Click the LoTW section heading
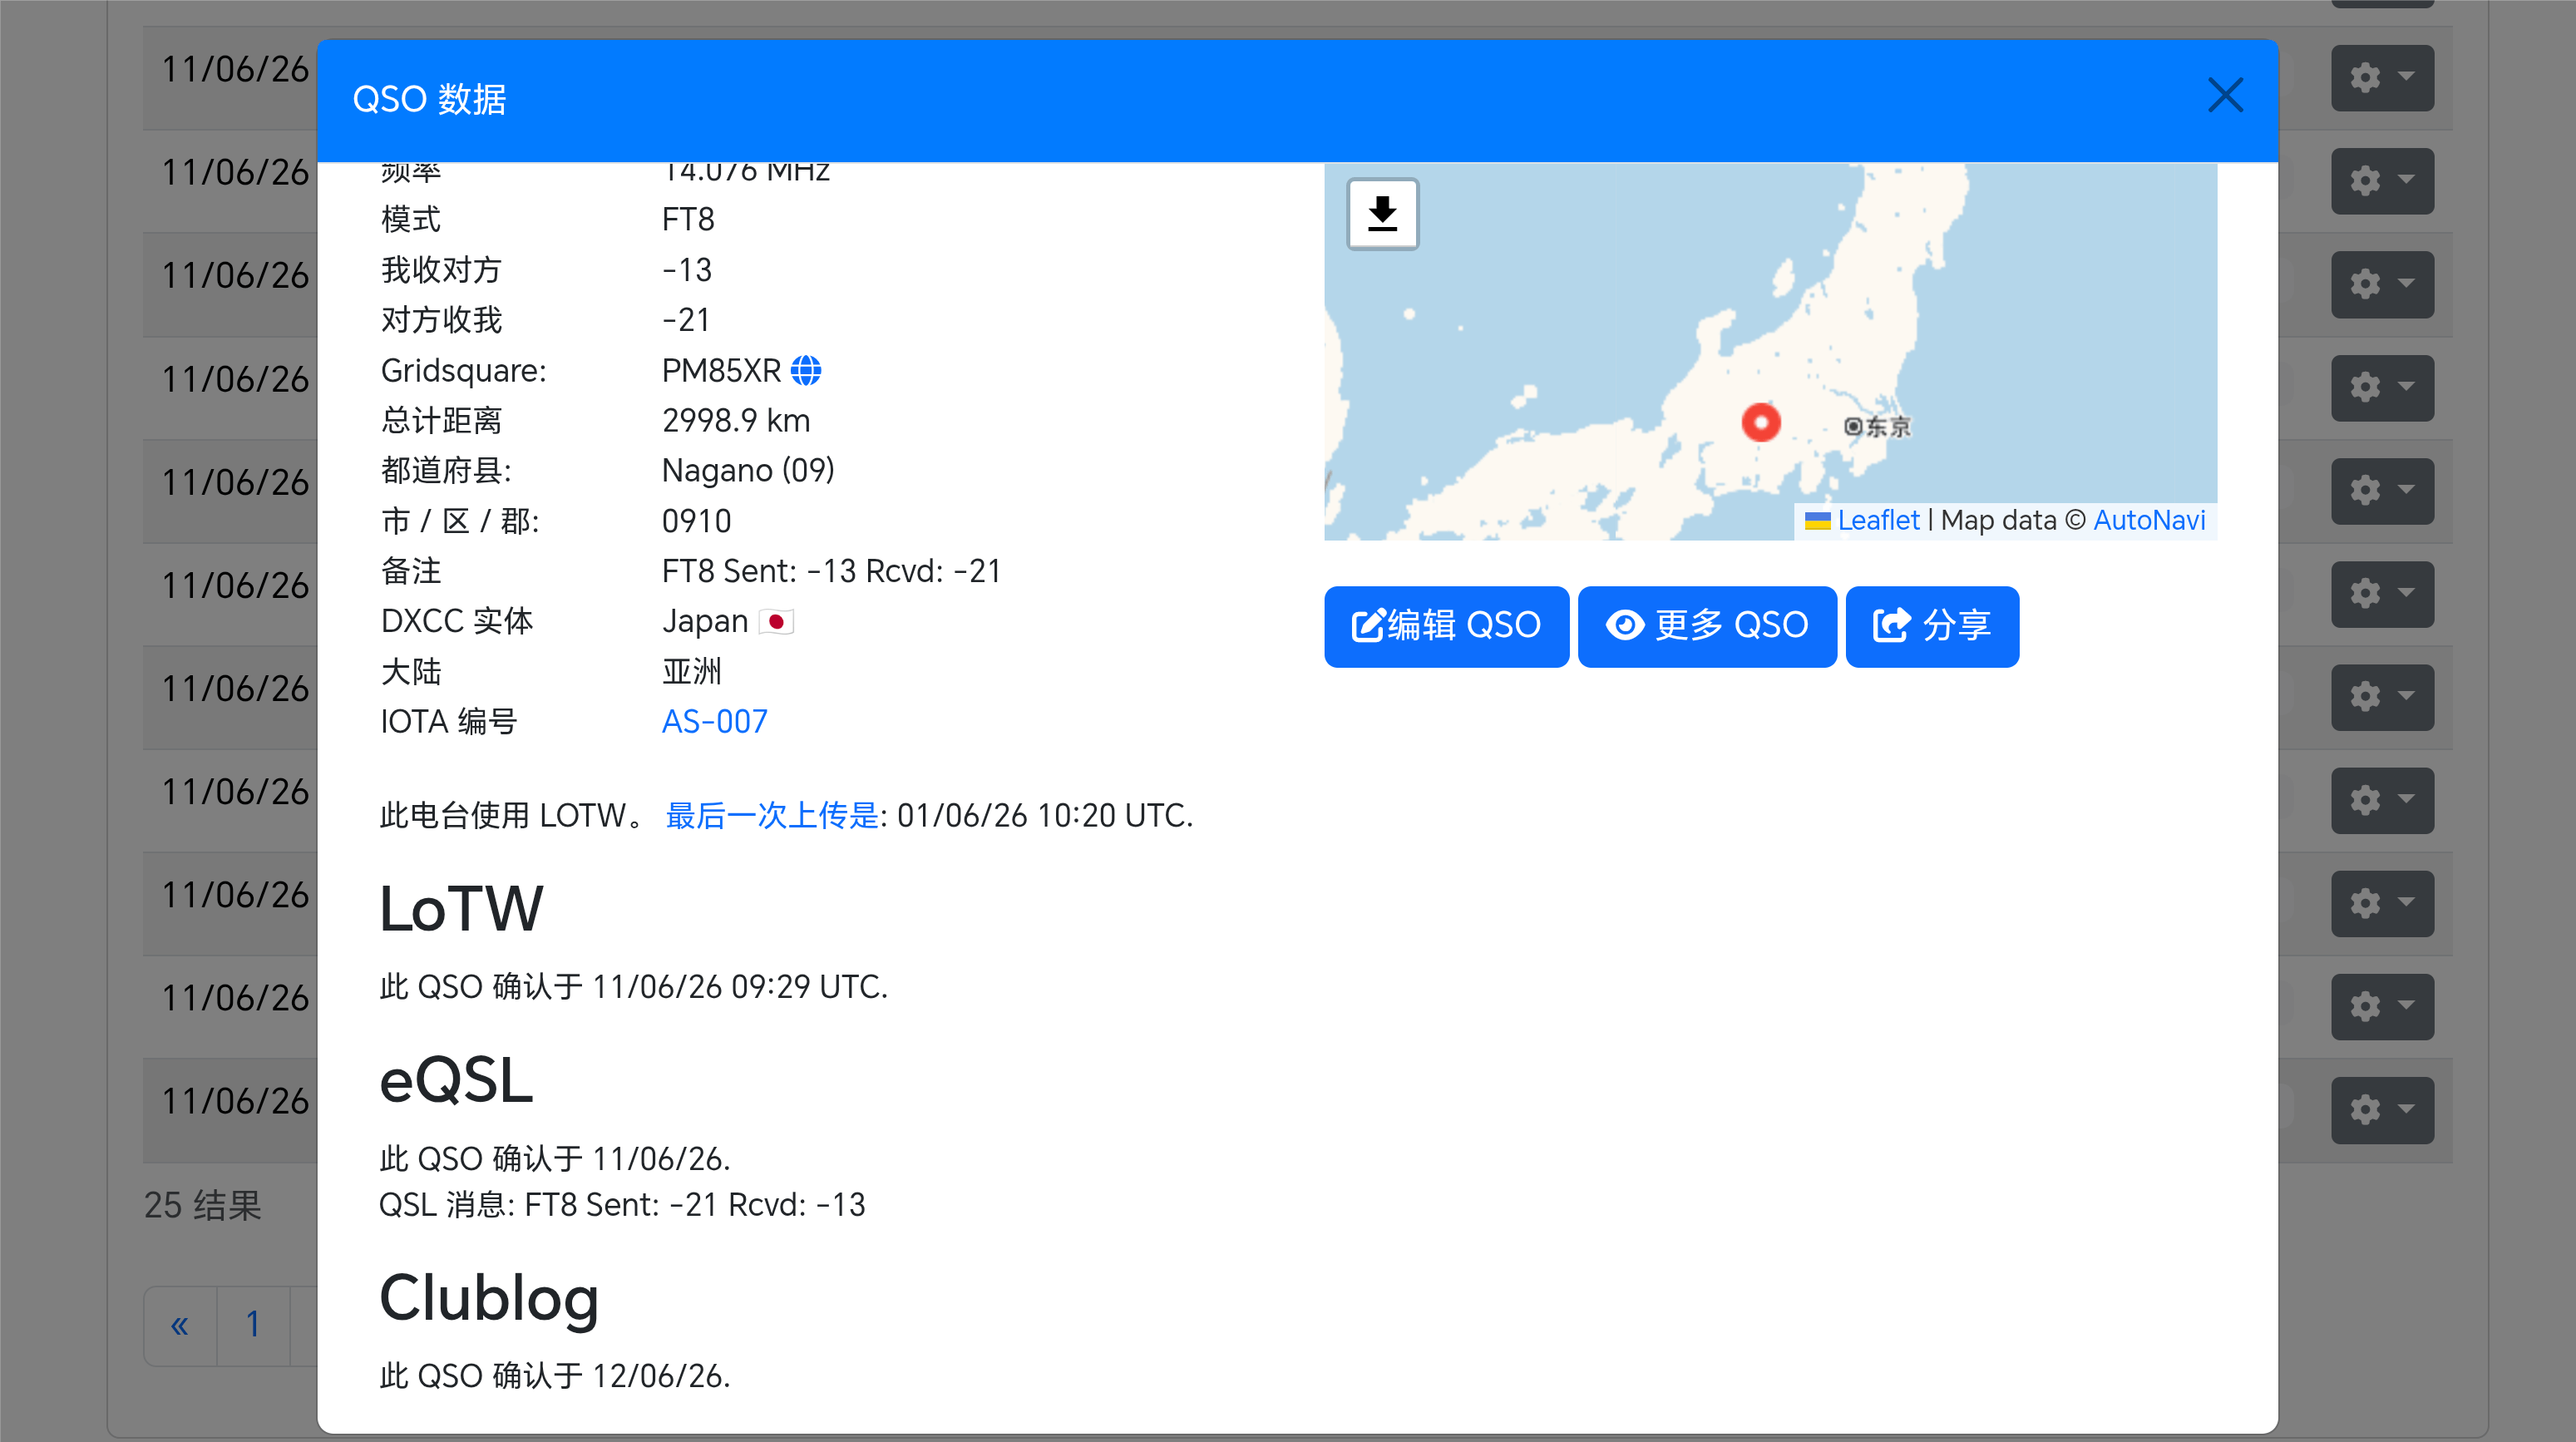 pyautogui.click(x=461, y=909)
